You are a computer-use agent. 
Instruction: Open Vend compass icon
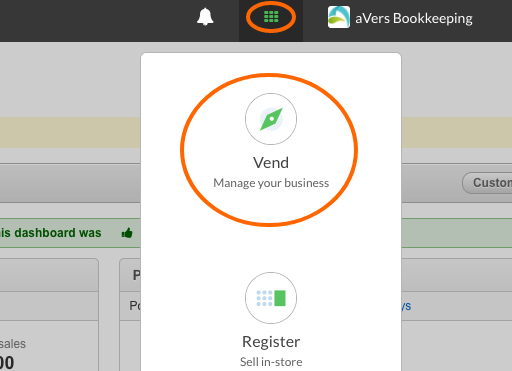tap(271, 119)
